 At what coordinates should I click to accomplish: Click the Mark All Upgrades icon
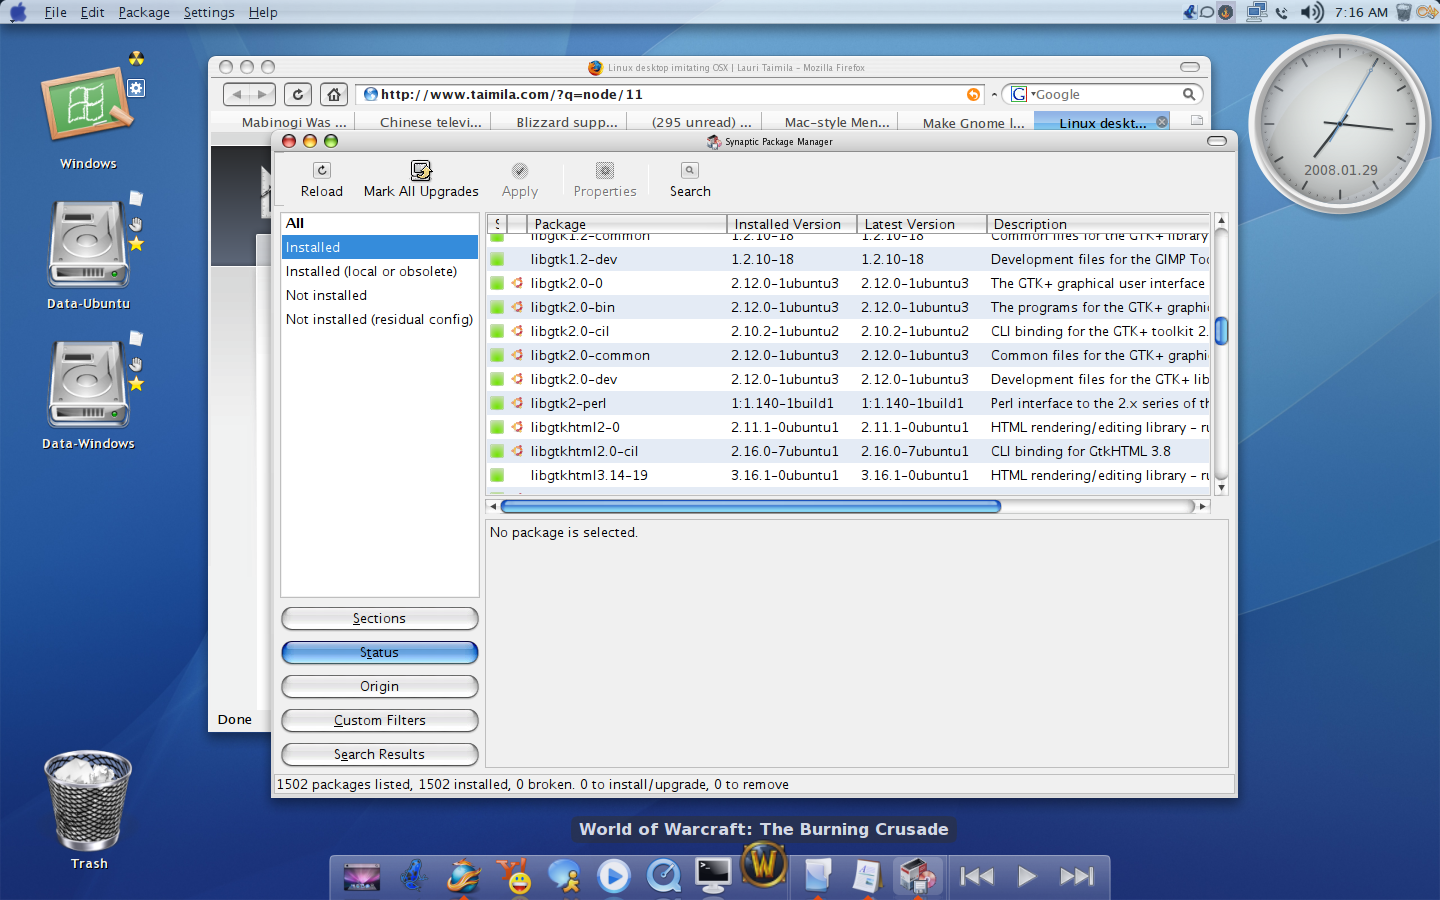421,171
